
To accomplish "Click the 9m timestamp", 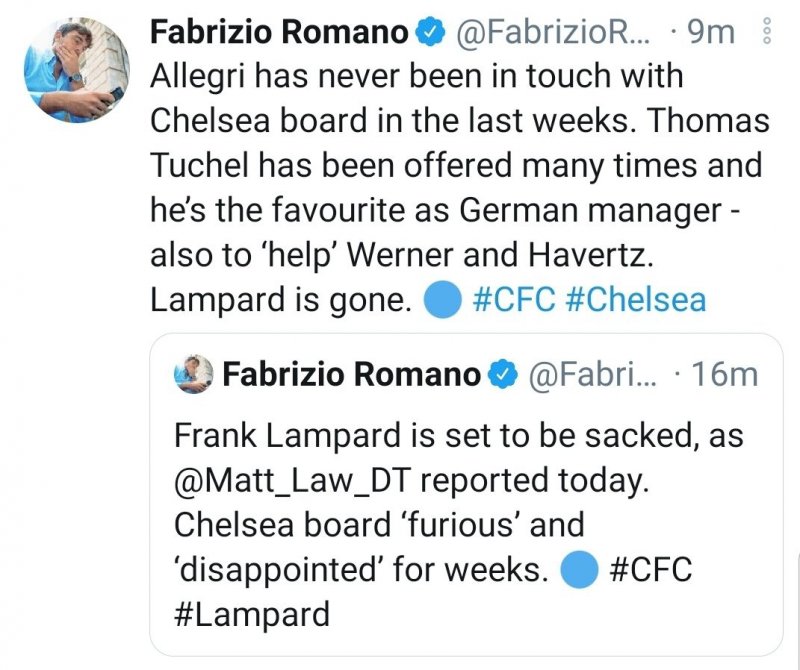I will (x=713, y=34).
